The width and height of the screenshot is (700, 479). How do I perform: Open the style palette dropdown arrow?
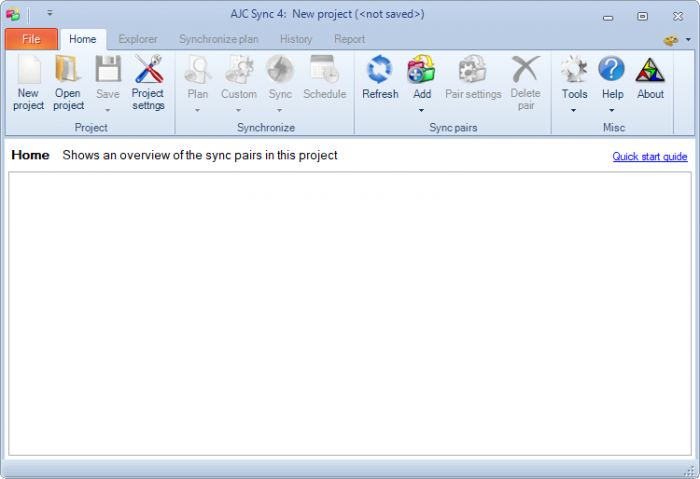point(688,40)
